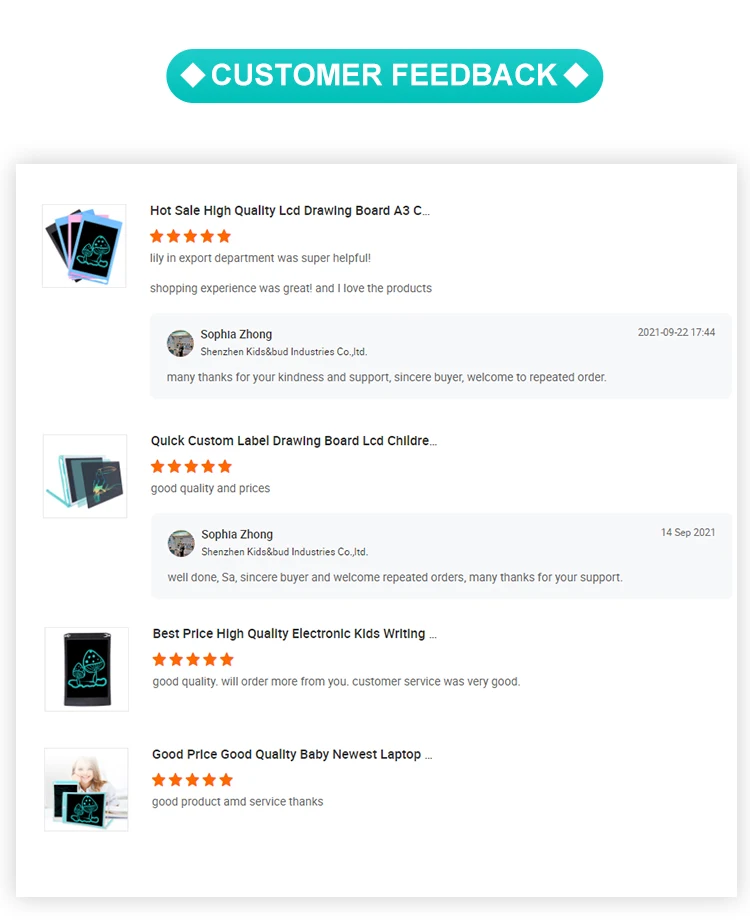Click Shenzhen Kids&bud Industries in second reply
750x923 pixels.
click(285, 552)
